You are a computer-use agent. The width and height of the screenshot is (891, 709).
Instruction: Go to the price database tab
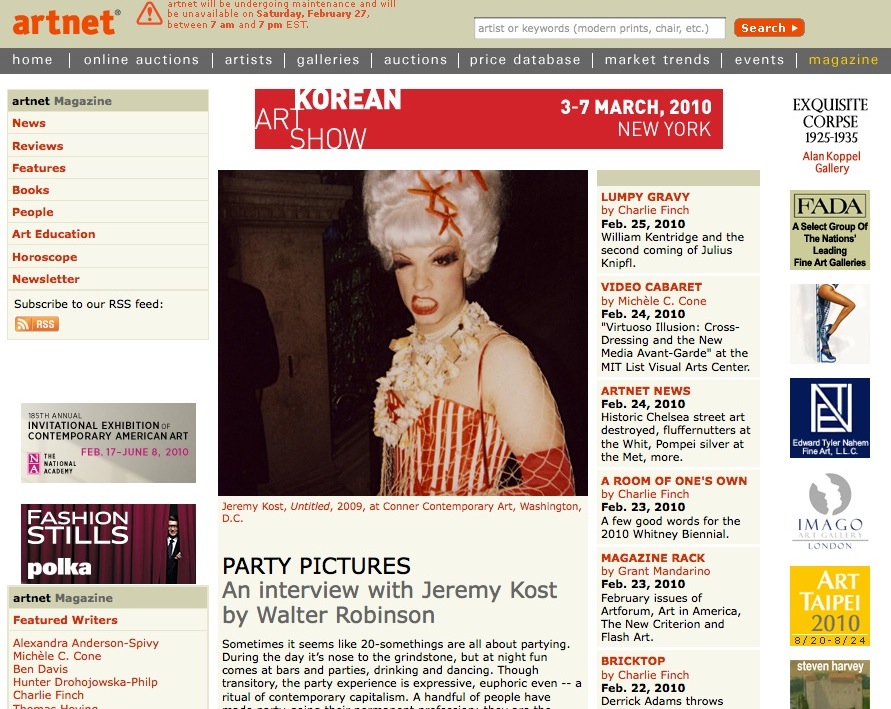[525, 60]
